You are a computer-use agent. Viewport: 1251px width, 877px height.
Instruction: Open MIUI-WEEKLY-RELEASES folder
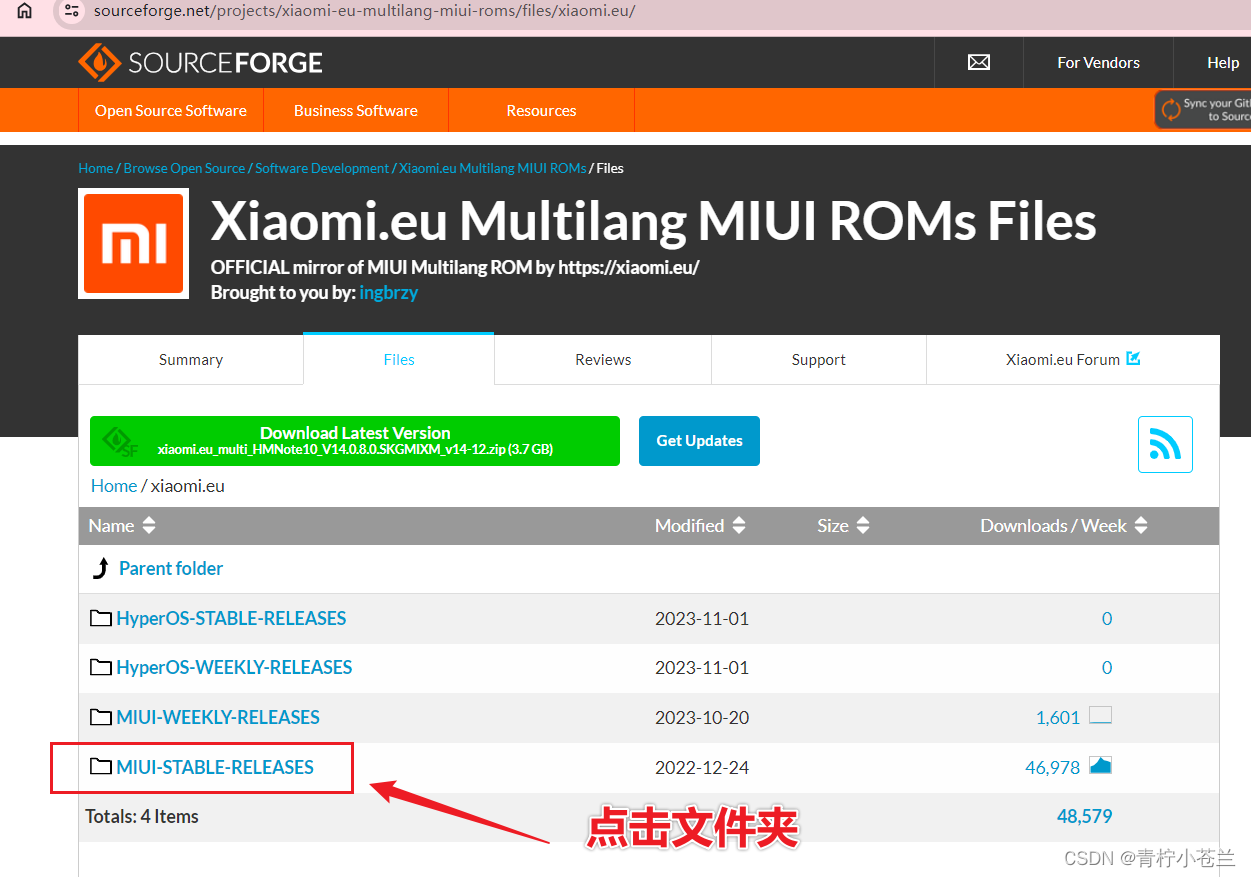218,717
